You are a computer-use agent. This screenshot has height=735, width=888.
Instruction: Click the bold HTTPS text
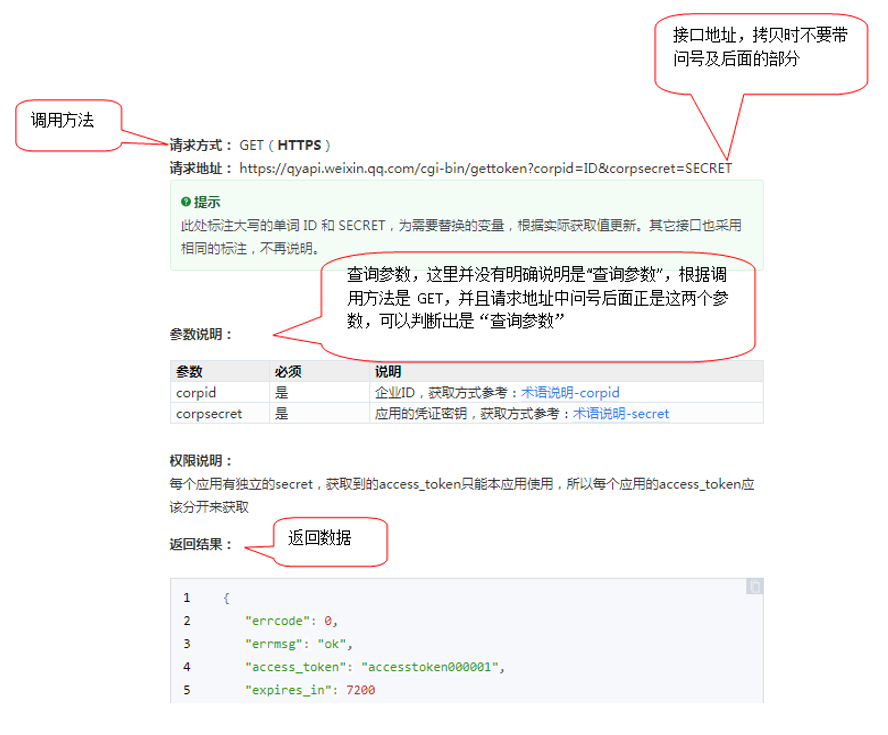299,145
